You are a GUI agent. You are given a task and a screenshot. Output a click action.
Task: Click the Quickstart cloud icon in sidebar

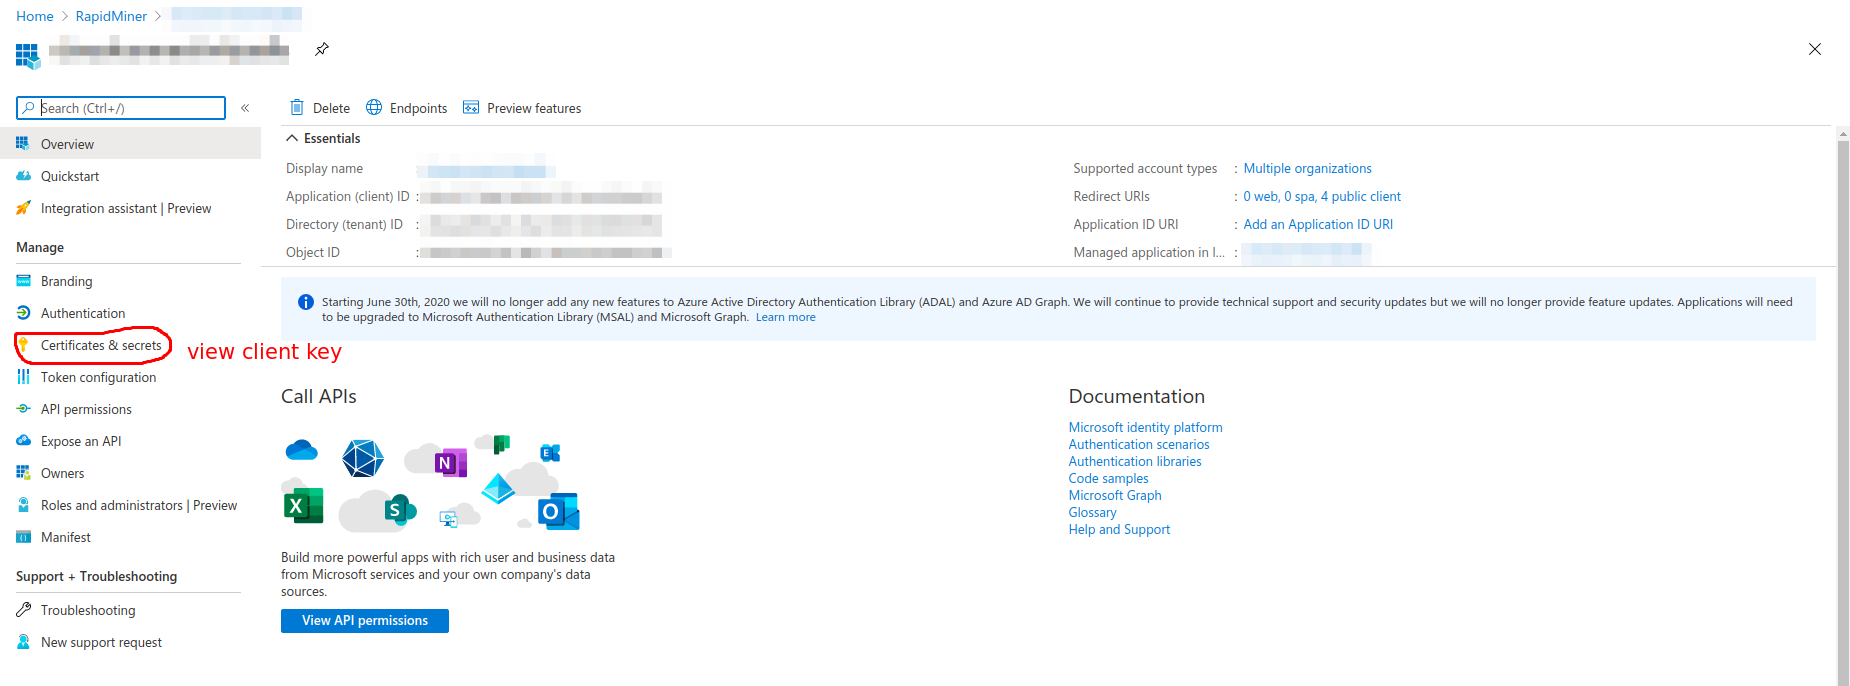[24, 176]
